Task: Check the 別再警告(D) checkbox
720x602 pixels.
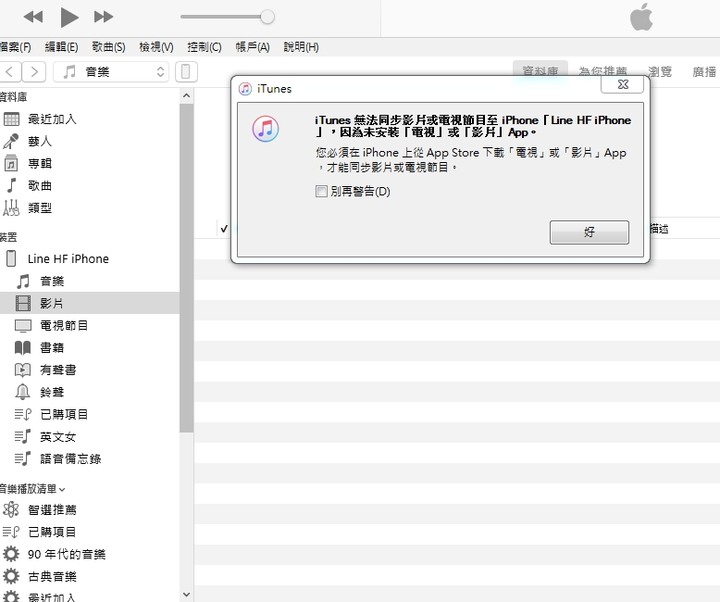Action: [x=321, y=191]
